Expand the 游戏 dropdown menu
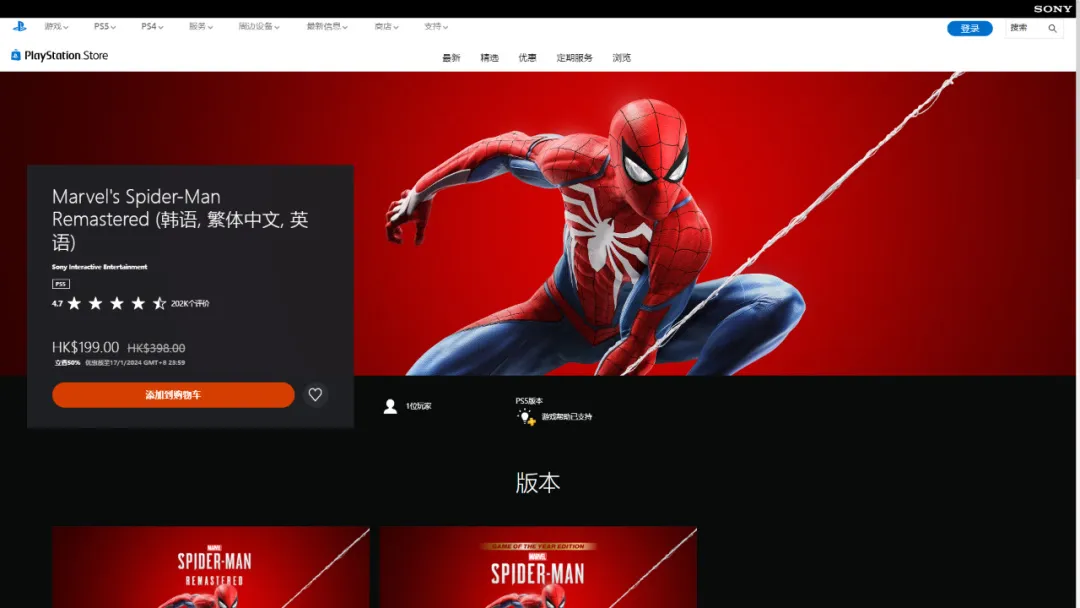 click(x=56, y=26)
